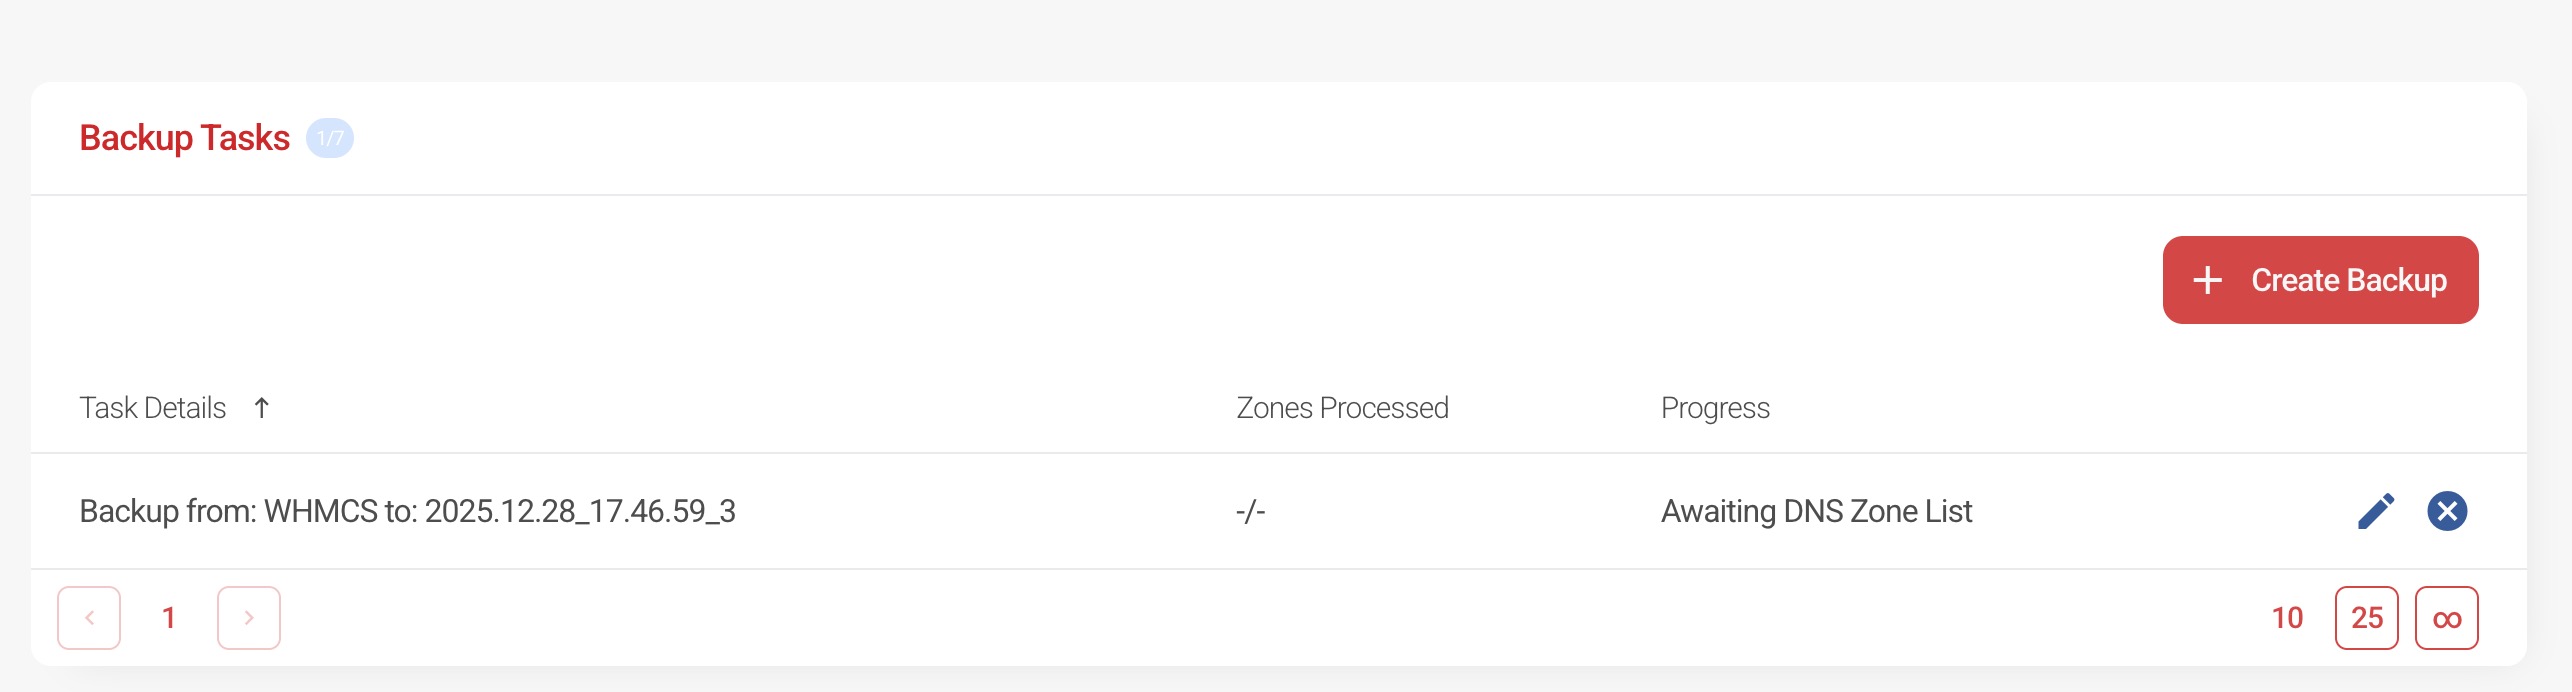Edit the WHMCS backup task with pencil icon
This screenshot has width=2572, height=692.
coord(2376,511)
